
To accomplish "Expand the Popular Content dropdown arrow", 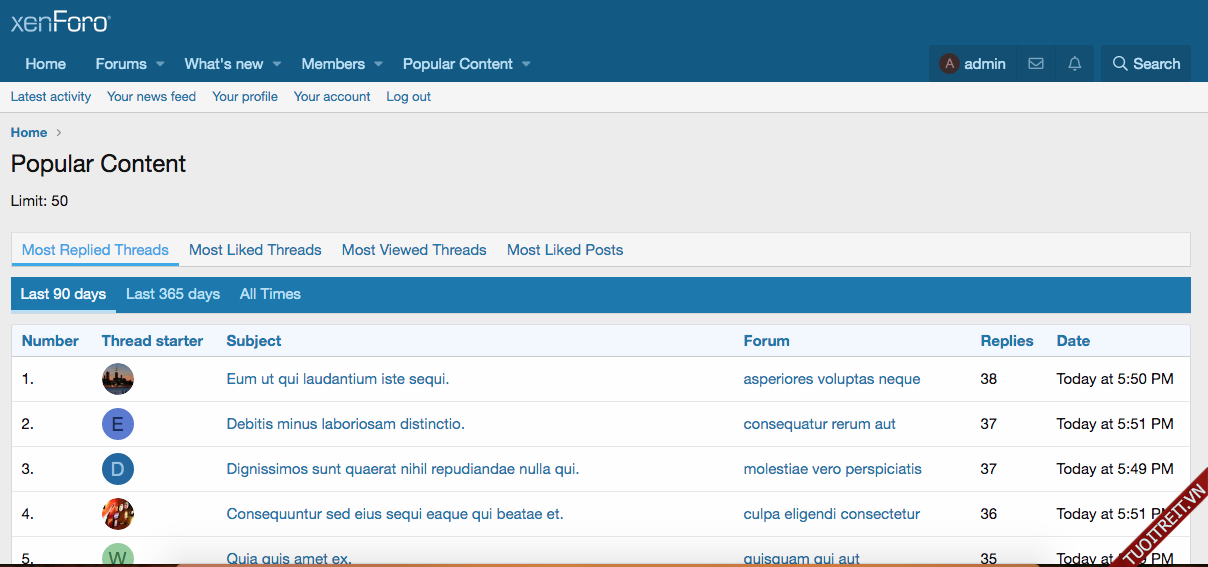I will coord(526,64).
